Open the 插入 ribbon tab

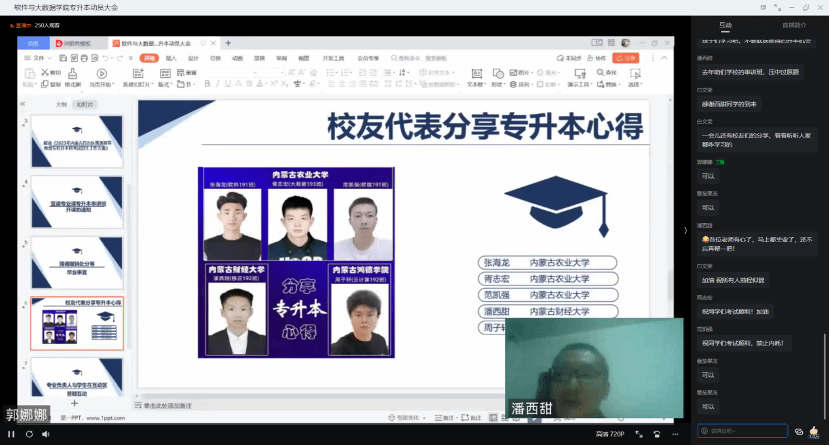[171, 58]
